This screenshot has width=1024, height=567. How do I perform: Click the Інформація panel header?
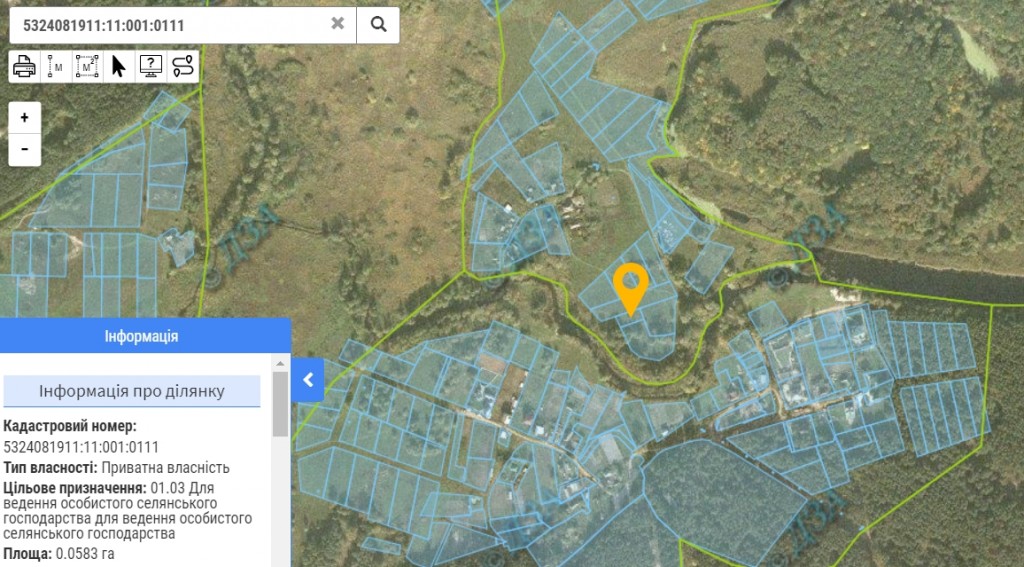pos(141,336)
